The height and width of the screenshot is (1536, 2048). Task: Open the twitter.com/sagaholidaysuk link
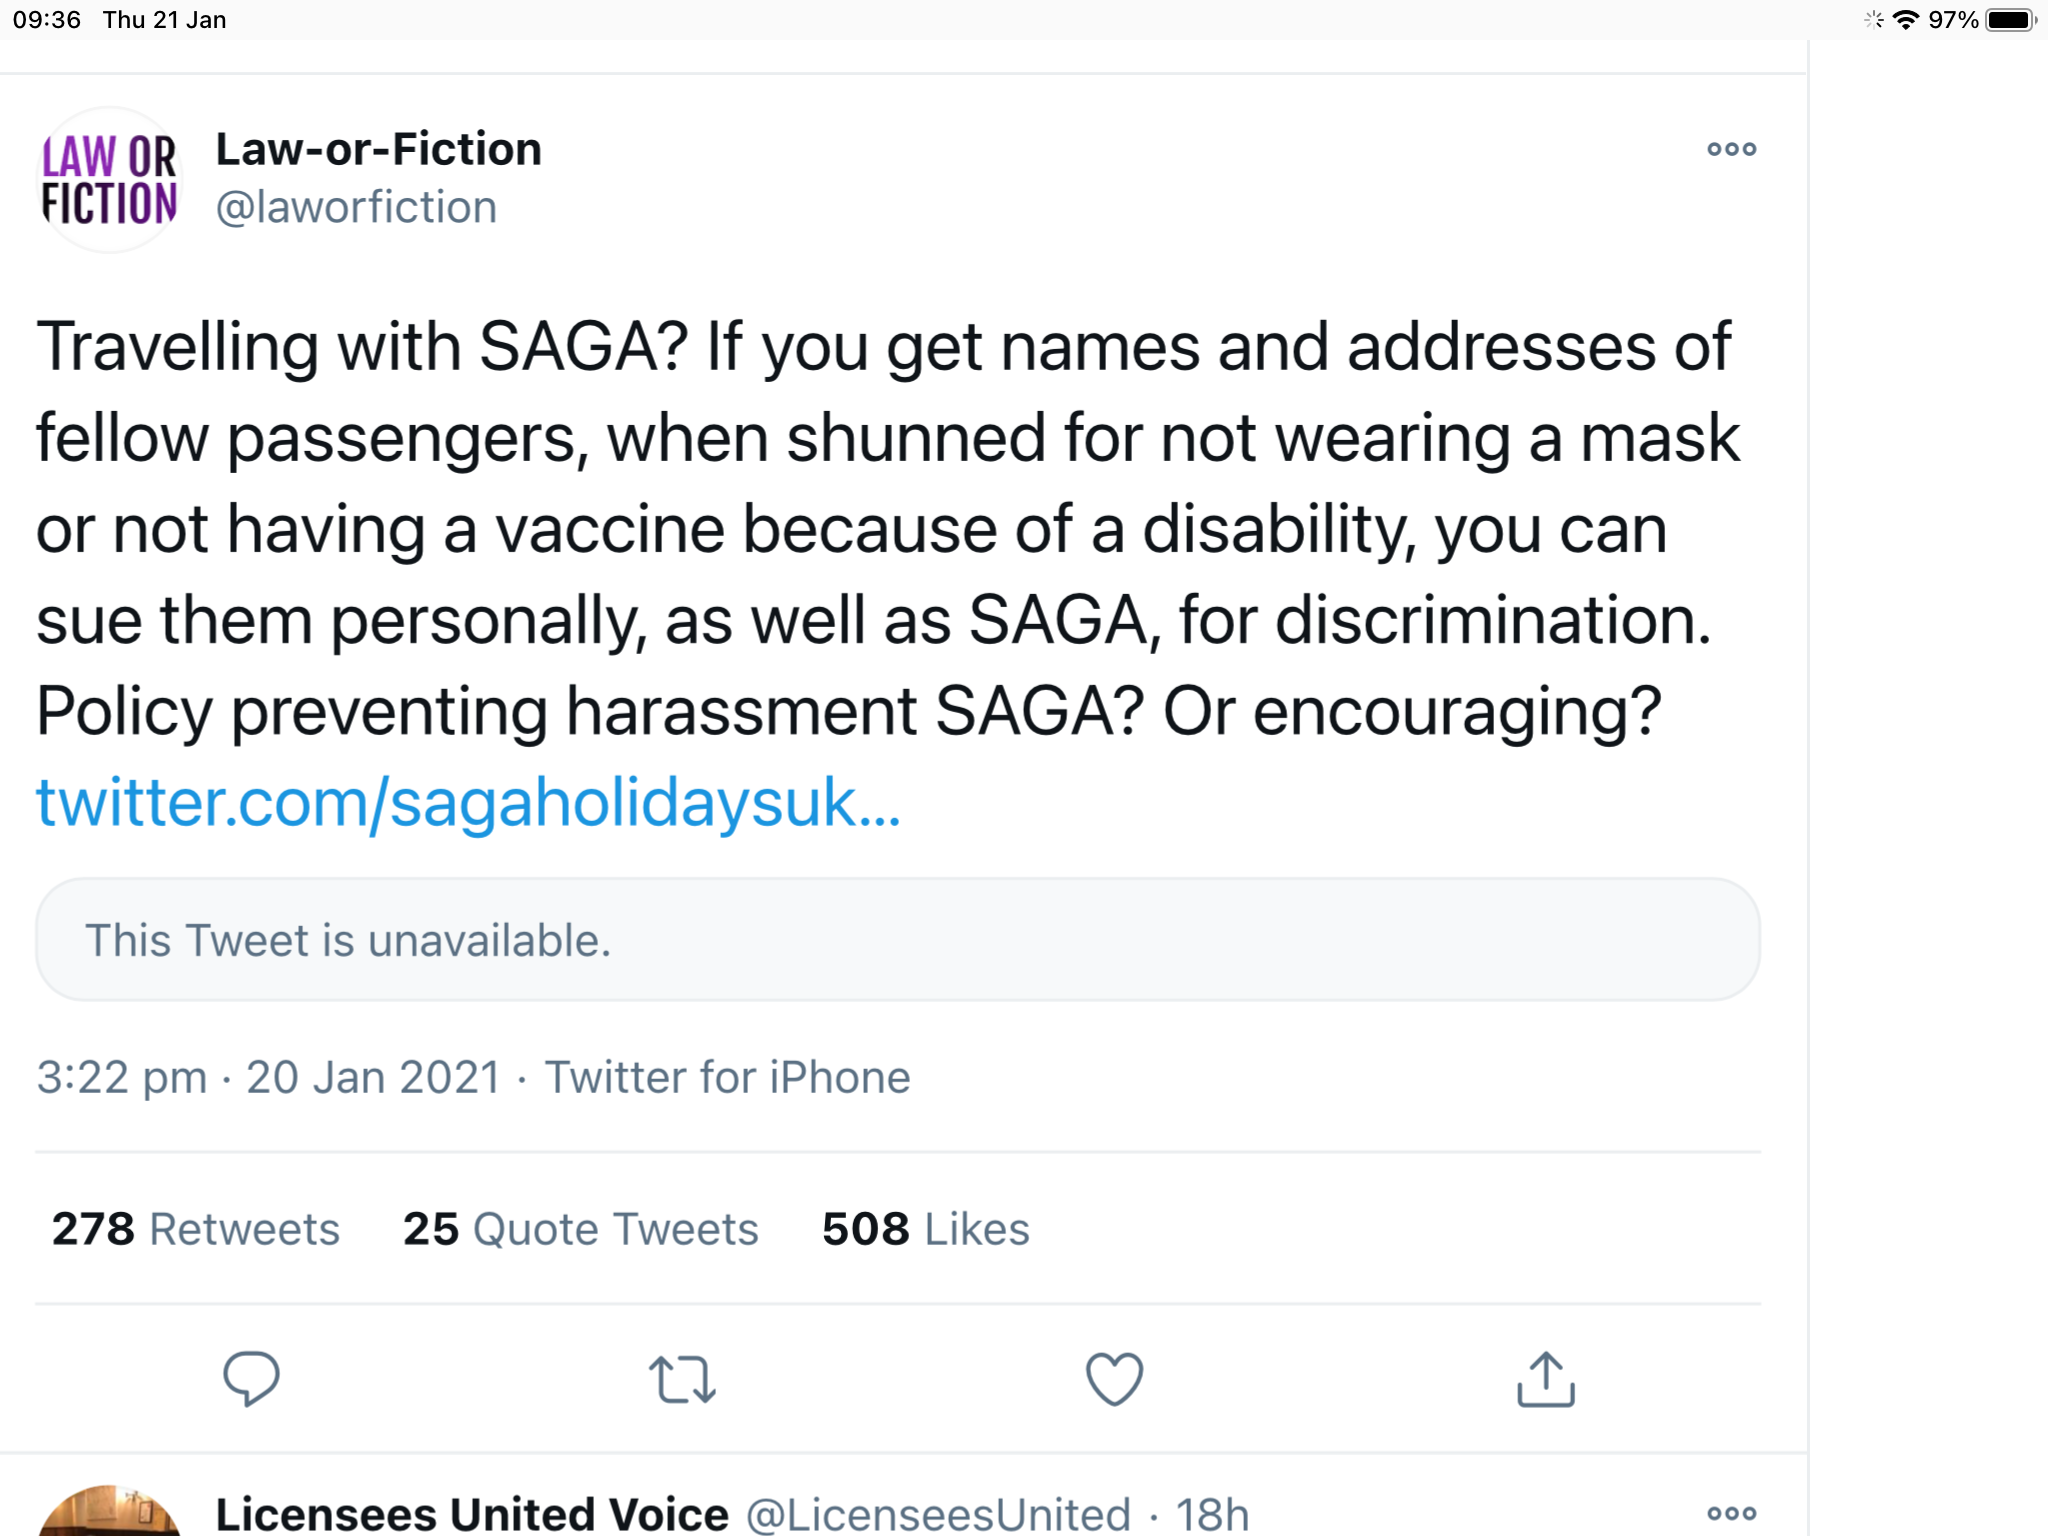coord(468,802)
